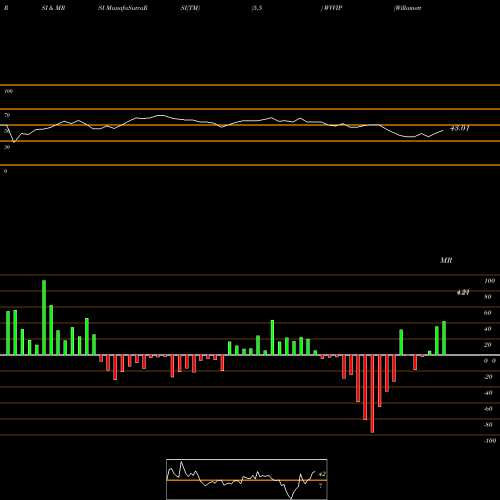The image size is (500, 500).
Task: Click the MR axis label 80
Action: tap(488, 297)
